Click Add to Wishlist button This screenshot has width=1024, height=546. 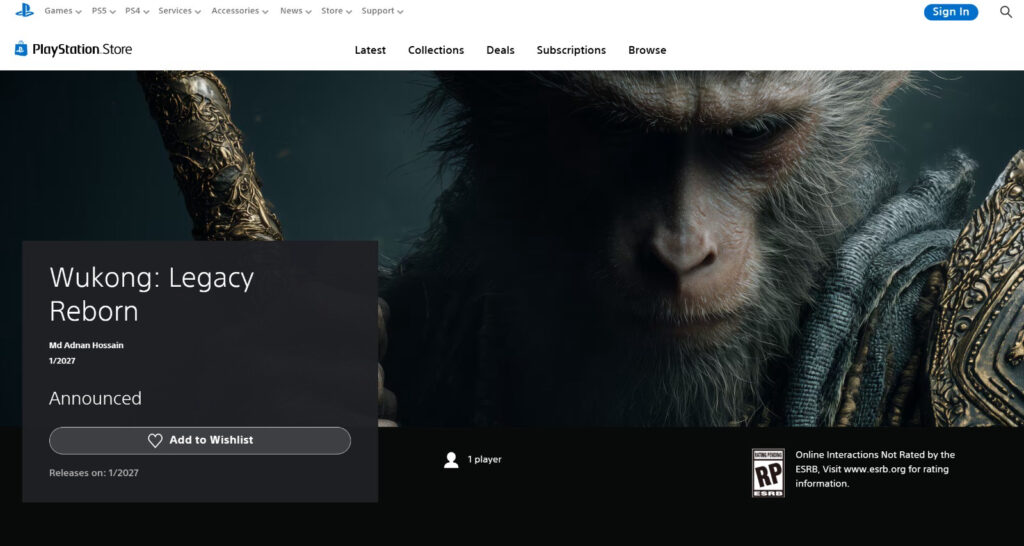(x=200, y=441)
